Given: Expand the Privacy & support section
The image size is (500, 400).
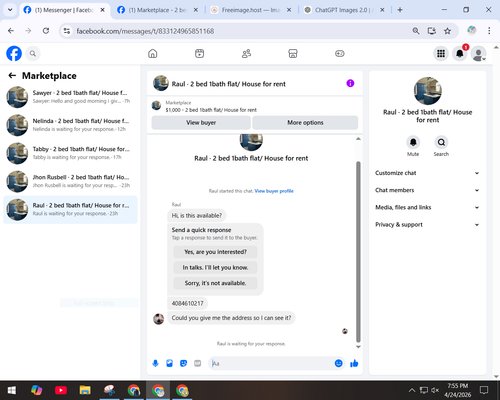Looking at the screenshot, I should 427,225.
